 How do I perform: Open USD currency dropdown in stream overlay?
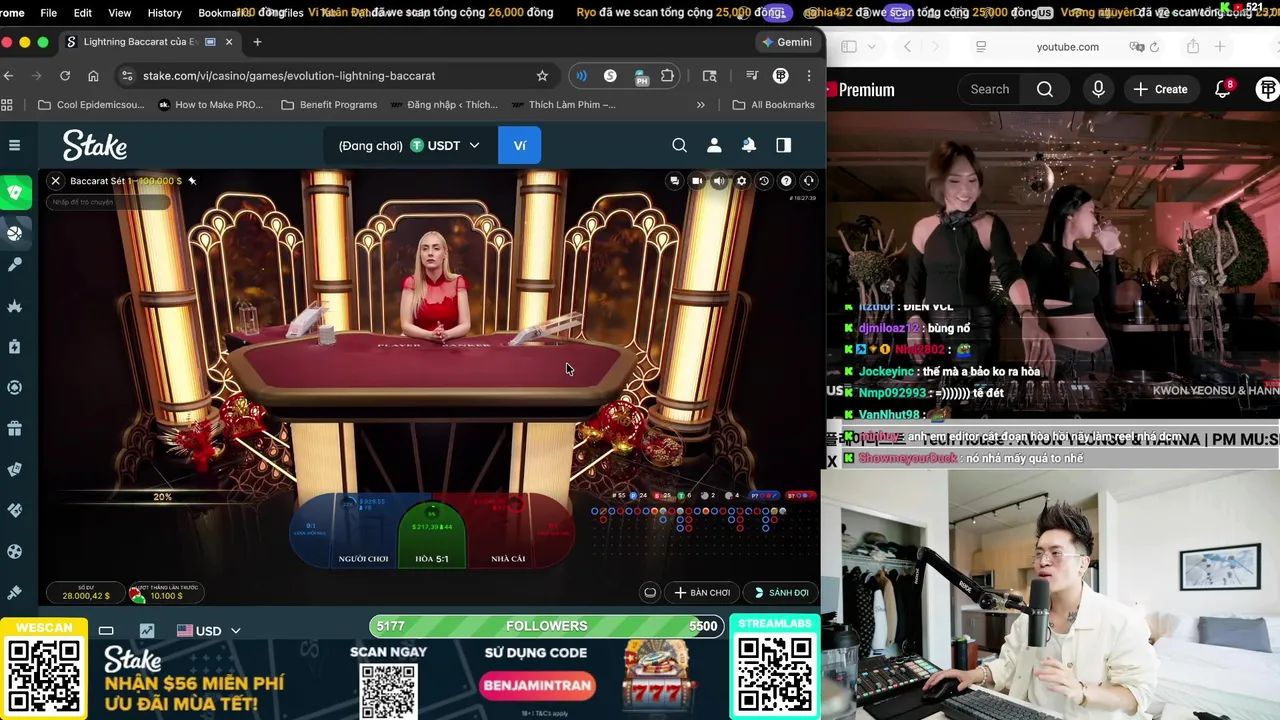tap(209, 631)
